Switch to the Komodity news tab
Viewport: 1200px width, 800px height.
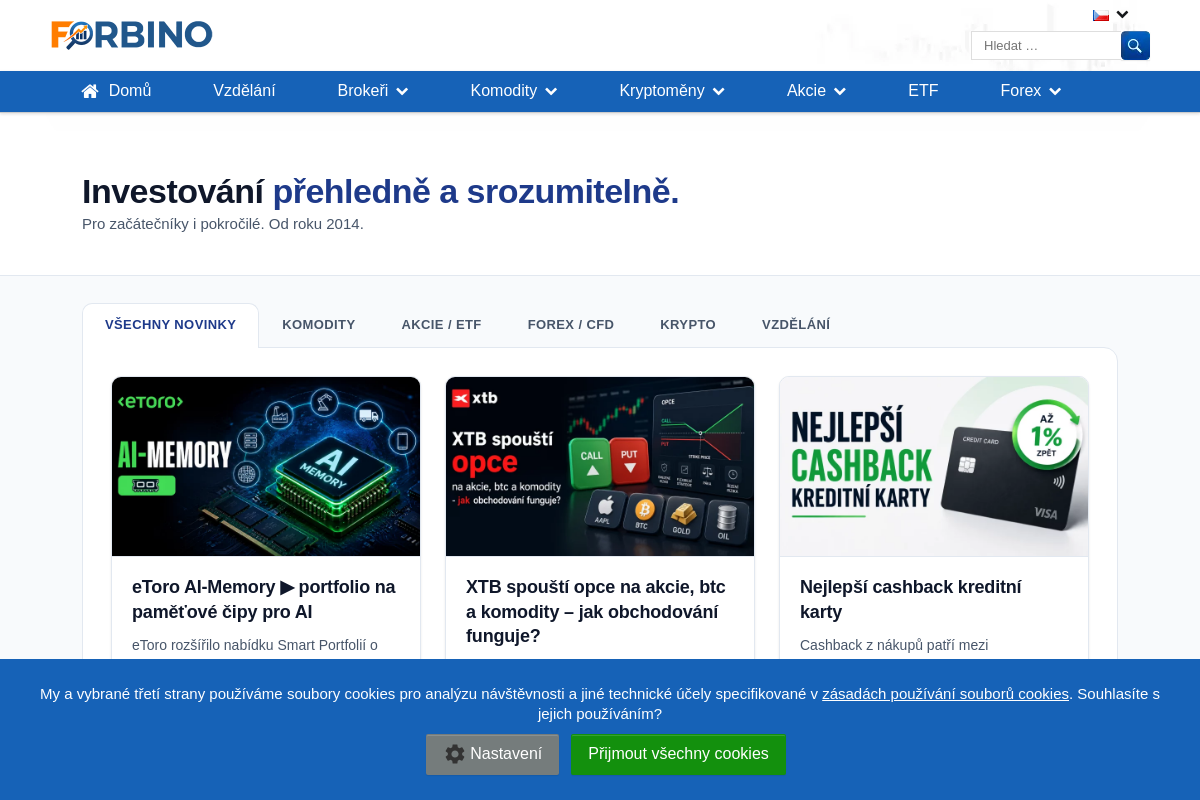319,325
